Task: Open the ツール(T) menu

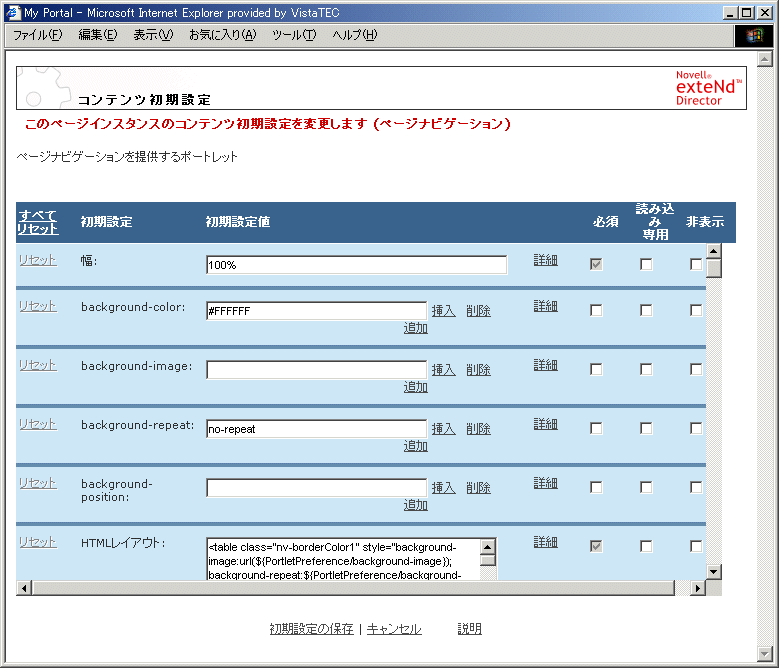Action: (294, 35)
